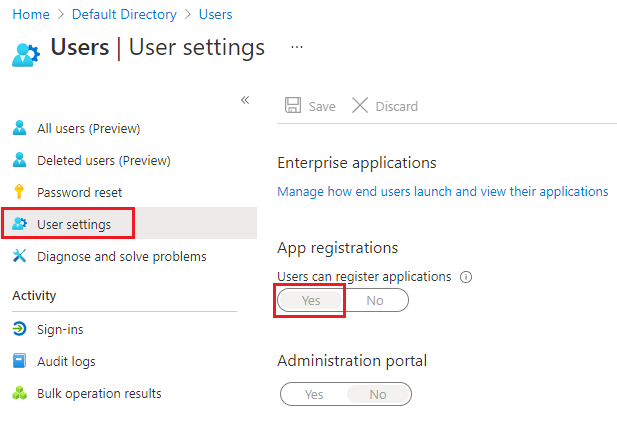Image resolution: width=617 pixels, height=432 pixels.
Task: Set Administration portal toggle to No
Action: [377, 394]
